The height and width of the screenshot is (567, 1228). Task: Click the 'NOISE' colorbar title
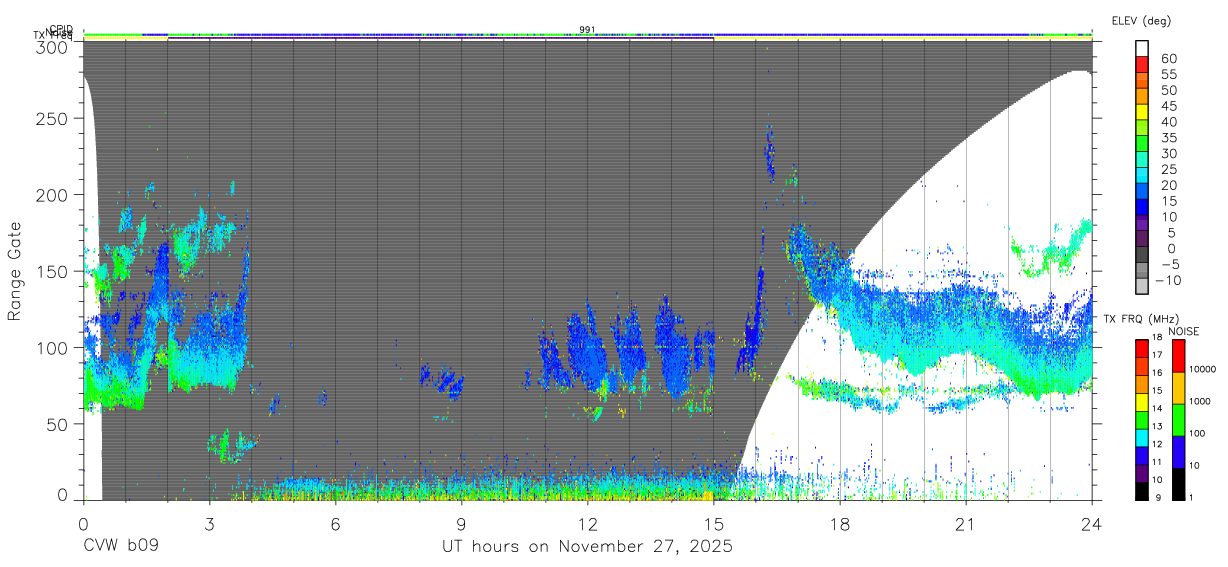[1183, 330]
